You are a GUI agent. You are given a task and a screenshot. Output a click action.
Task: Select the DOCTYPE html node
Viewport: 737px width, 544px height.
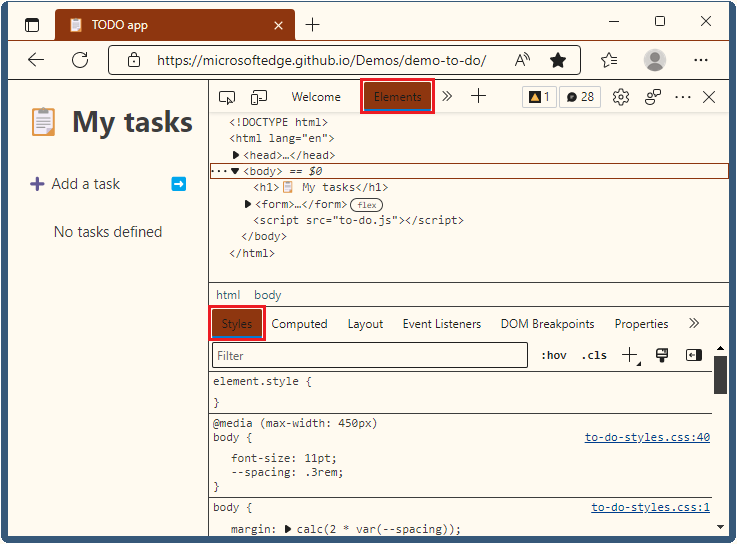tap(278, 122)
